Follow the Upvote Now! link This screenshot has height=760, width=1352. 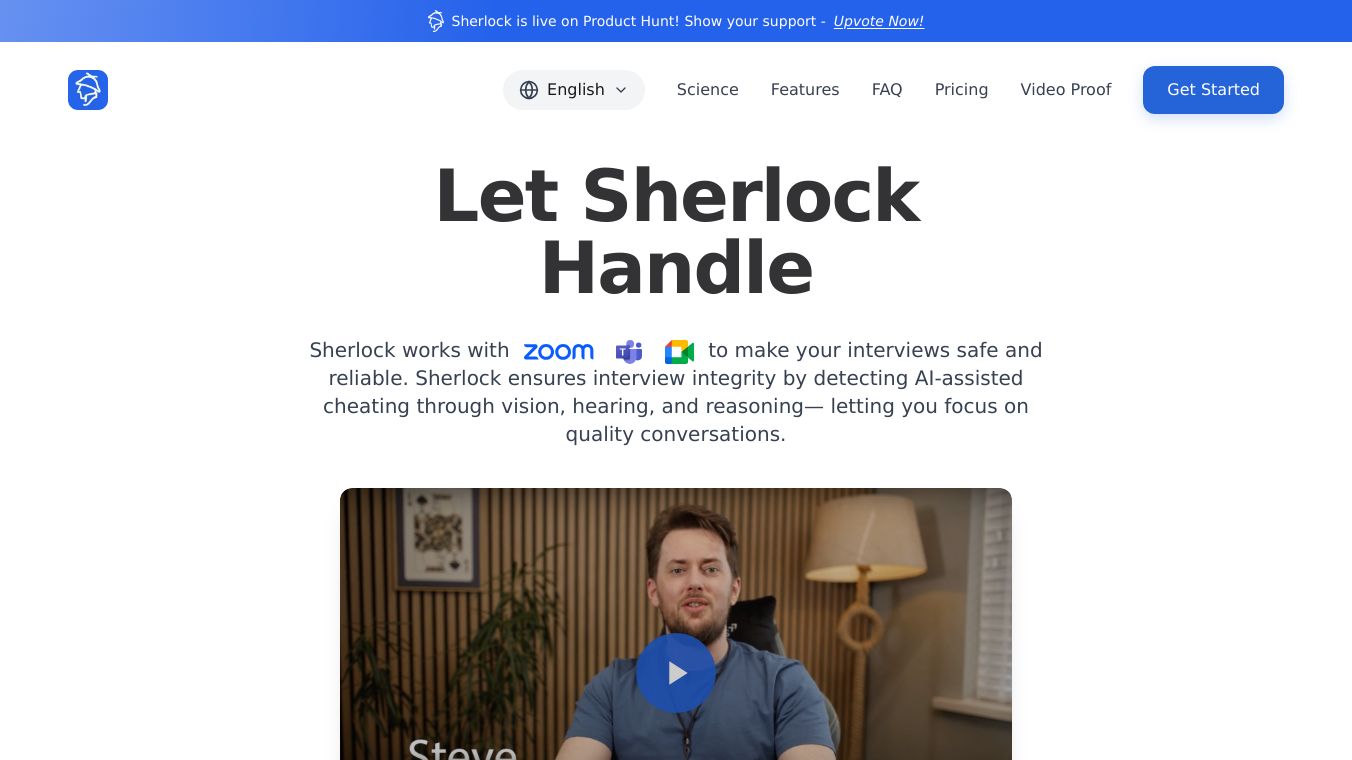coord(879,21)
